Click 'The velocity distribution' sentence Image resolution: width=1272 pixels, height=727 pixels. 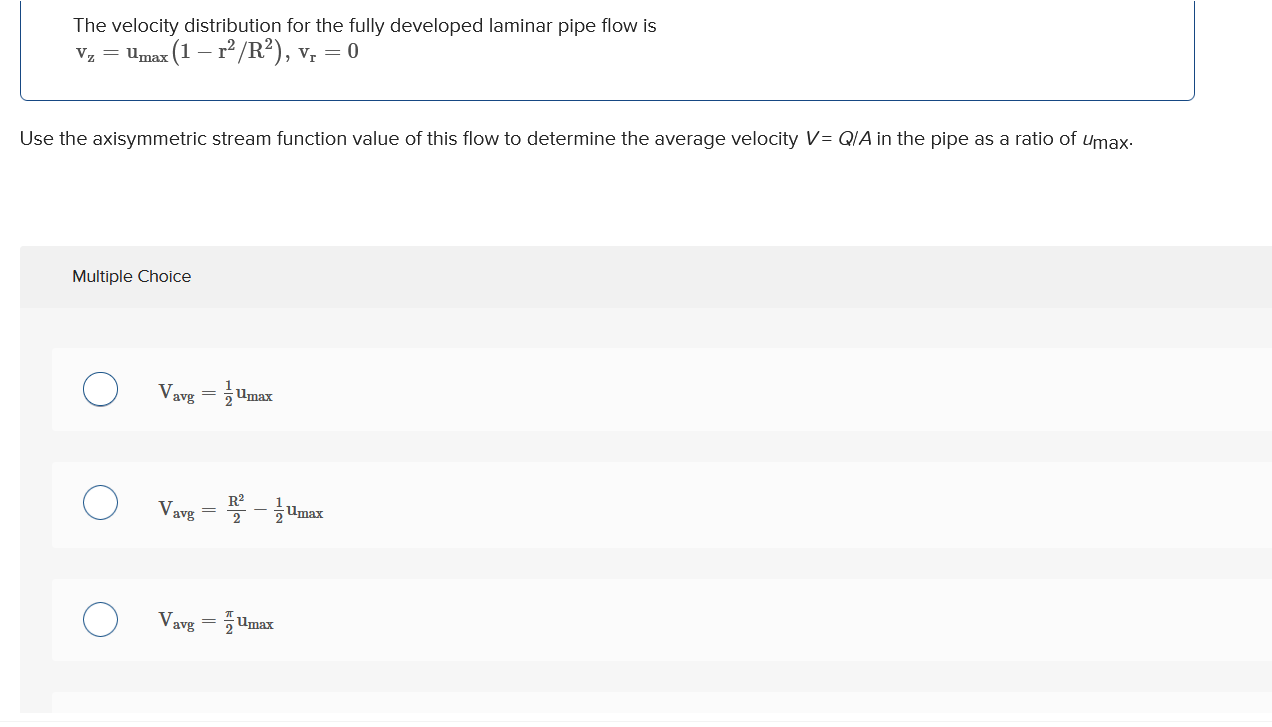(x=364, y=26)
